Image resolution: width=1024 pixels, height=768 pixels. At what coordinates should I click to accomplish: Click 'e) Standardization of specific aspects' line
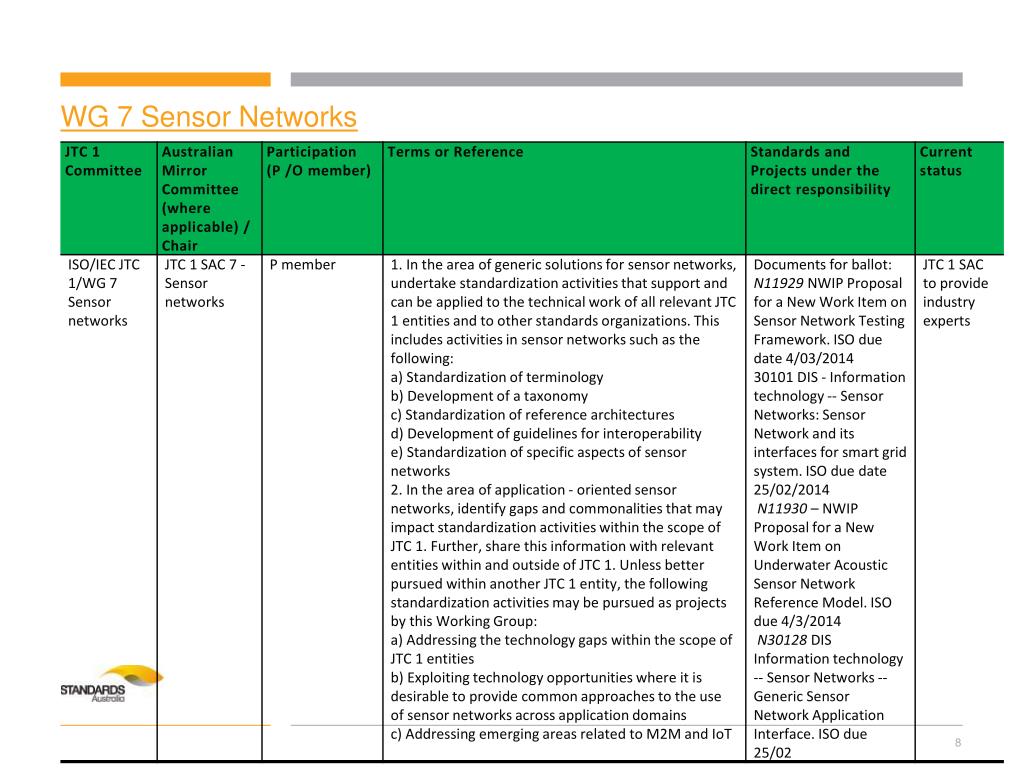click(x=538, y=453)
